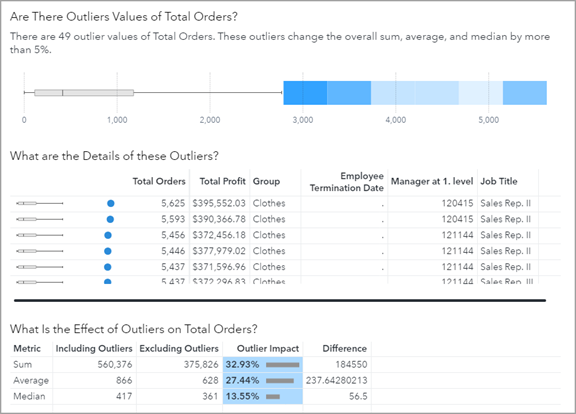576x414 pixels.
Task: Click the Excluding Outliers column header
Action: [179, 348]
